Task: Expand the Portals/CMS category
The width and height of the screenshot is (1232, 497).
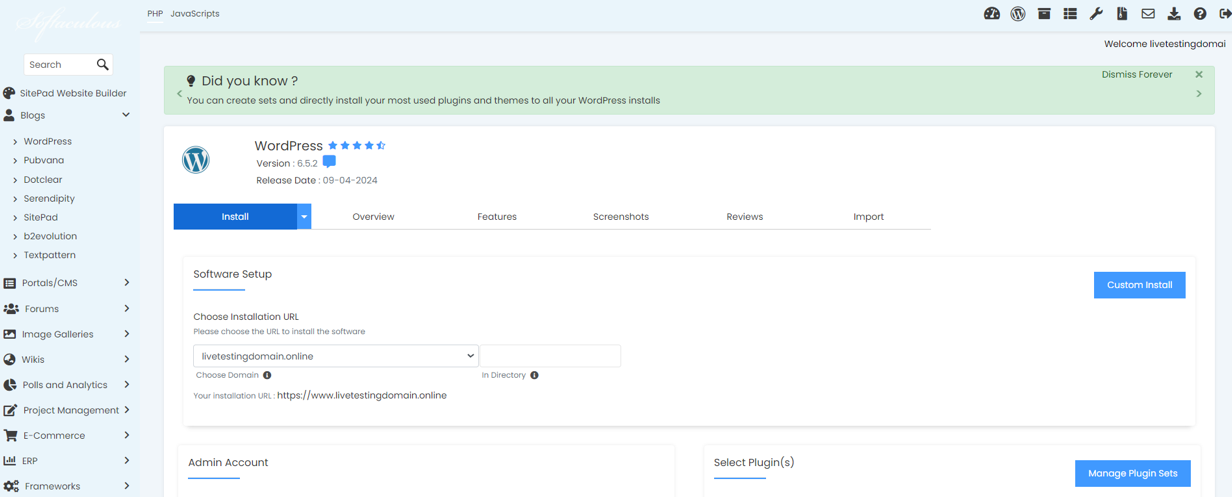Action: tap(127, 283)
